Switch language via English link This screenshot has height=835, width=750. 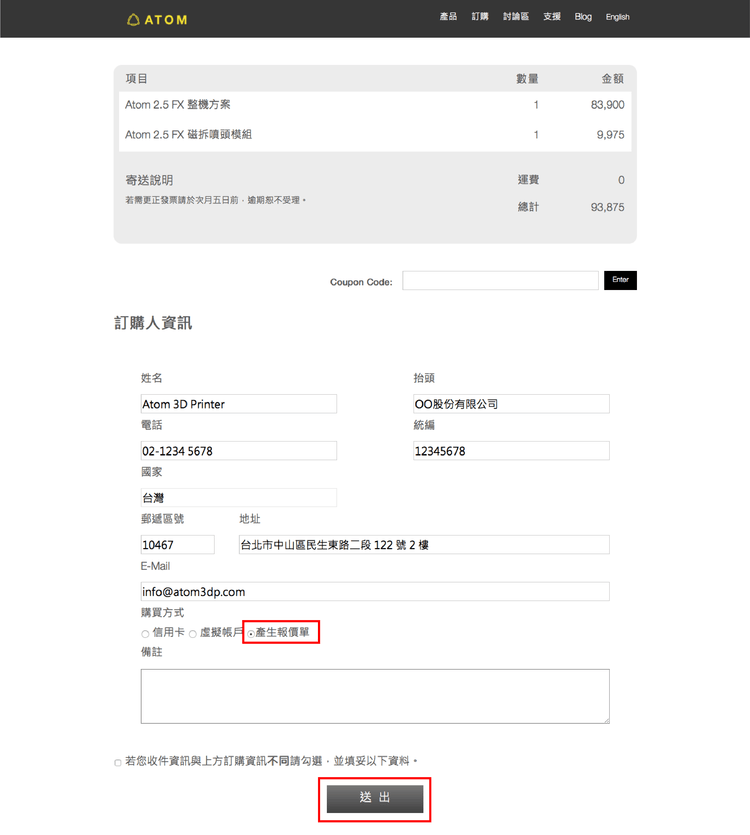[x=617, y=17]
